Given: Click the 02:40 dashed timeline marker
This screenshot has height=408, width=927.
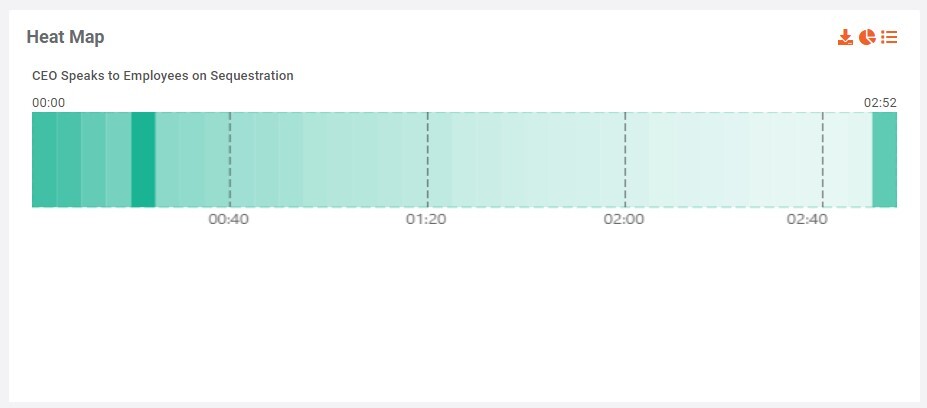Looking at the screenshot, I should 823,160.
